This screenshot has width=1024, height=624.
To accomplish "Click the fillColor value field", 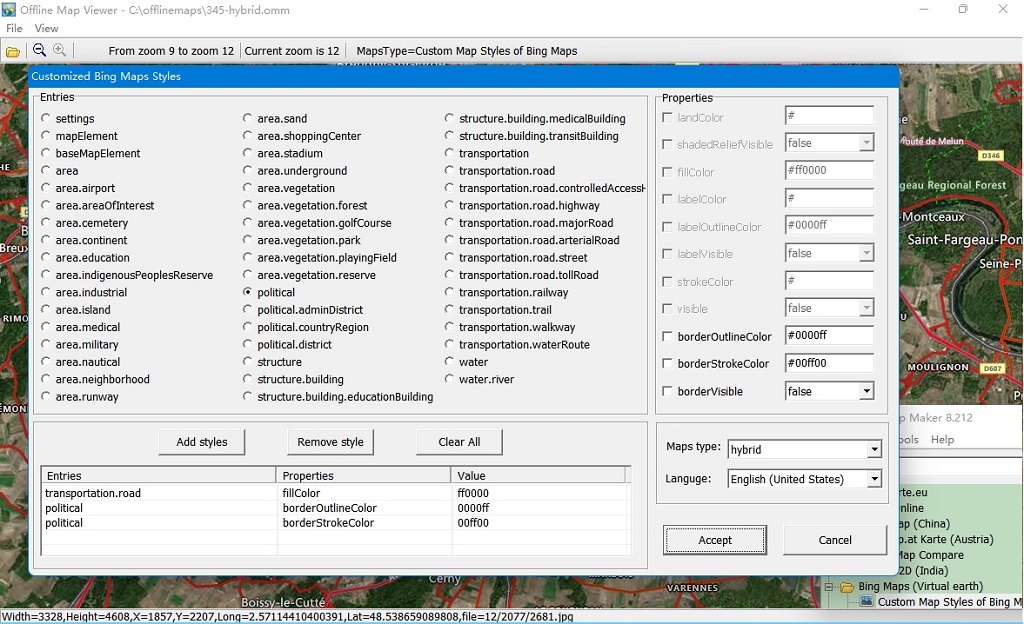I will pos(829,170).
